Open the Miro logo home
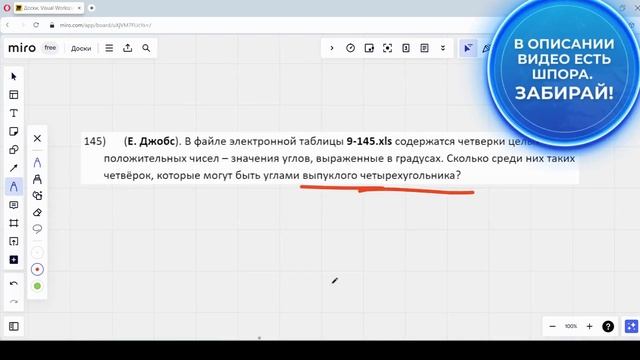The height and width of the screenshot is (360, 640). [22, 48]
